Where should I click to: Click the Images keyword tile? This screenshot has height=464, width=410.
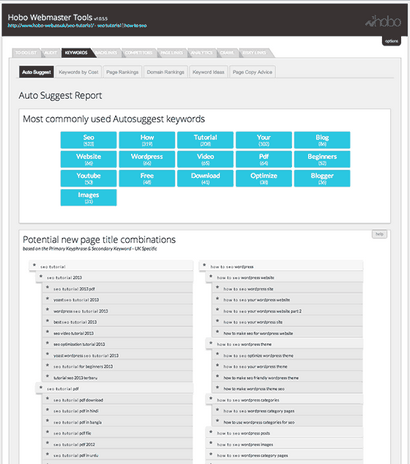point(89,198)
